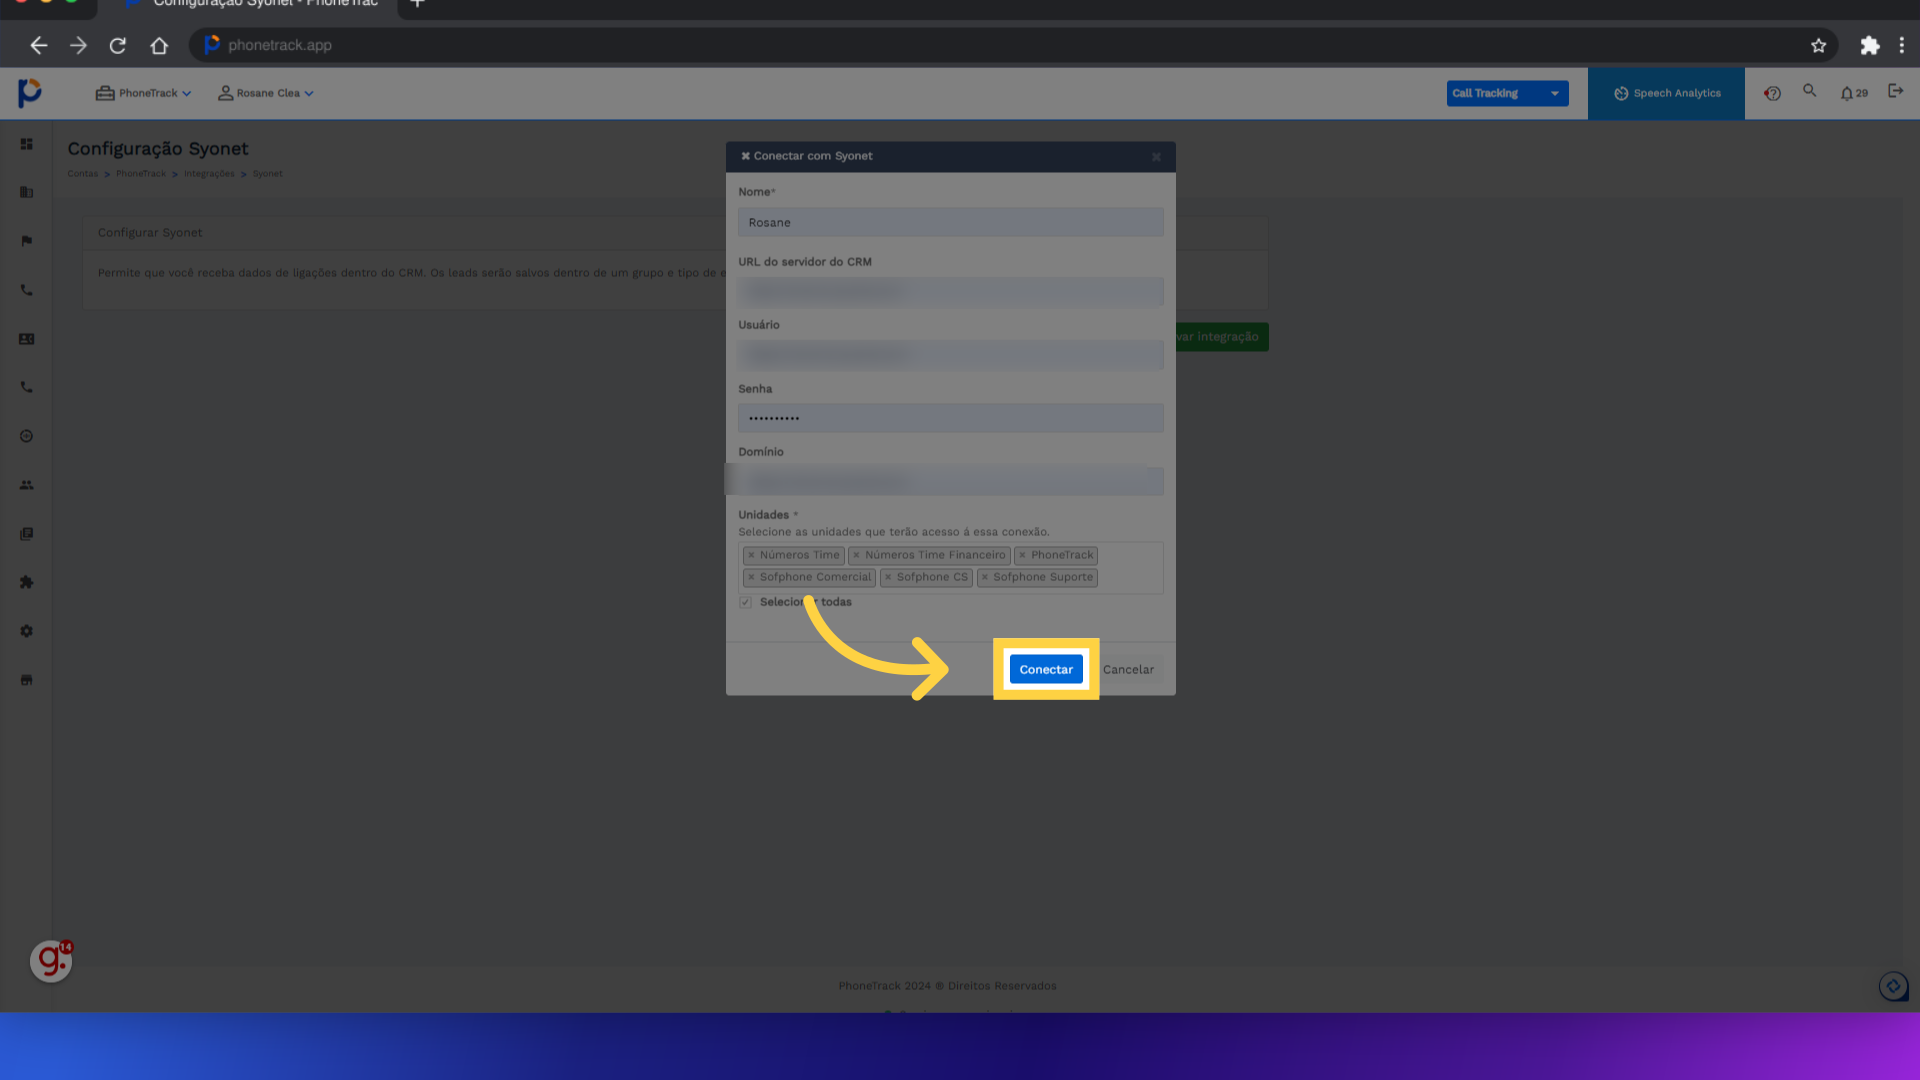The image size is (1920, 1080).
Task: Remove the Sofphone Suporte tag
Action: (985, 577)
